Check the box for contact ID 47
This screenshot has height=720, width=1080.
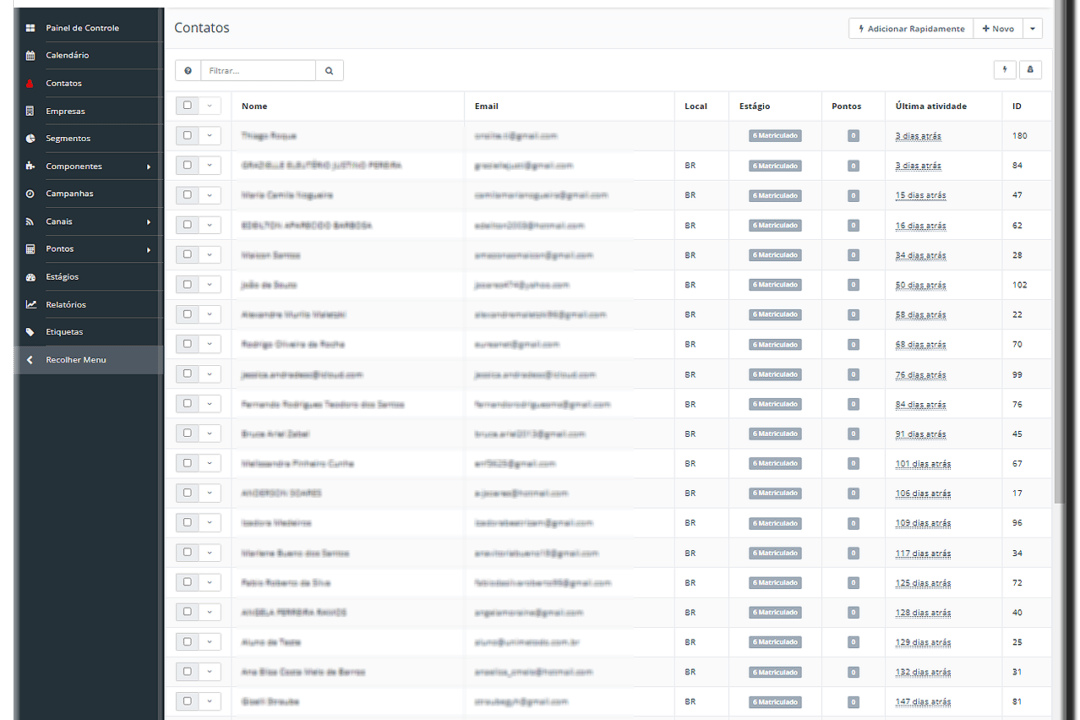tap(187, 195)
